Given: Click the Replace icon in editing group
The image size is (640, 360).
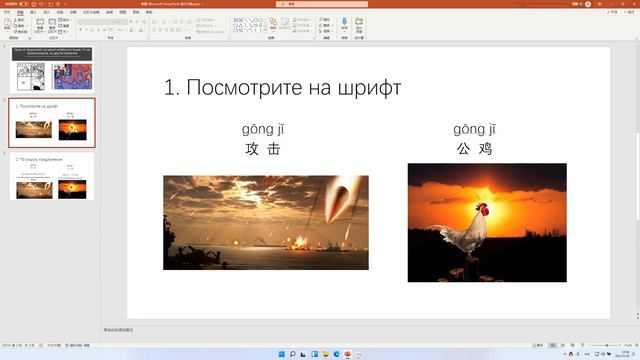Looking at the screenshot, I should pos(321,25).
